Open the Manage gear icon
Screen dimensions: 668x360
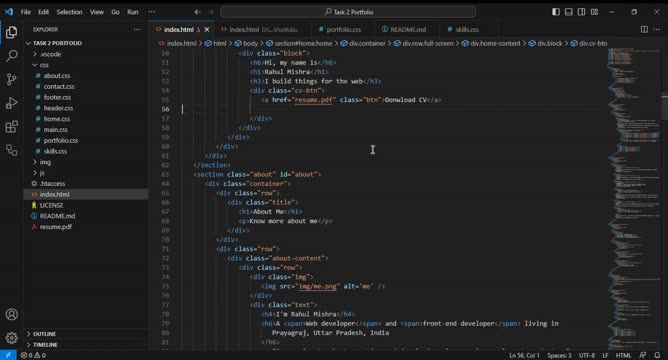pos(12,338)
